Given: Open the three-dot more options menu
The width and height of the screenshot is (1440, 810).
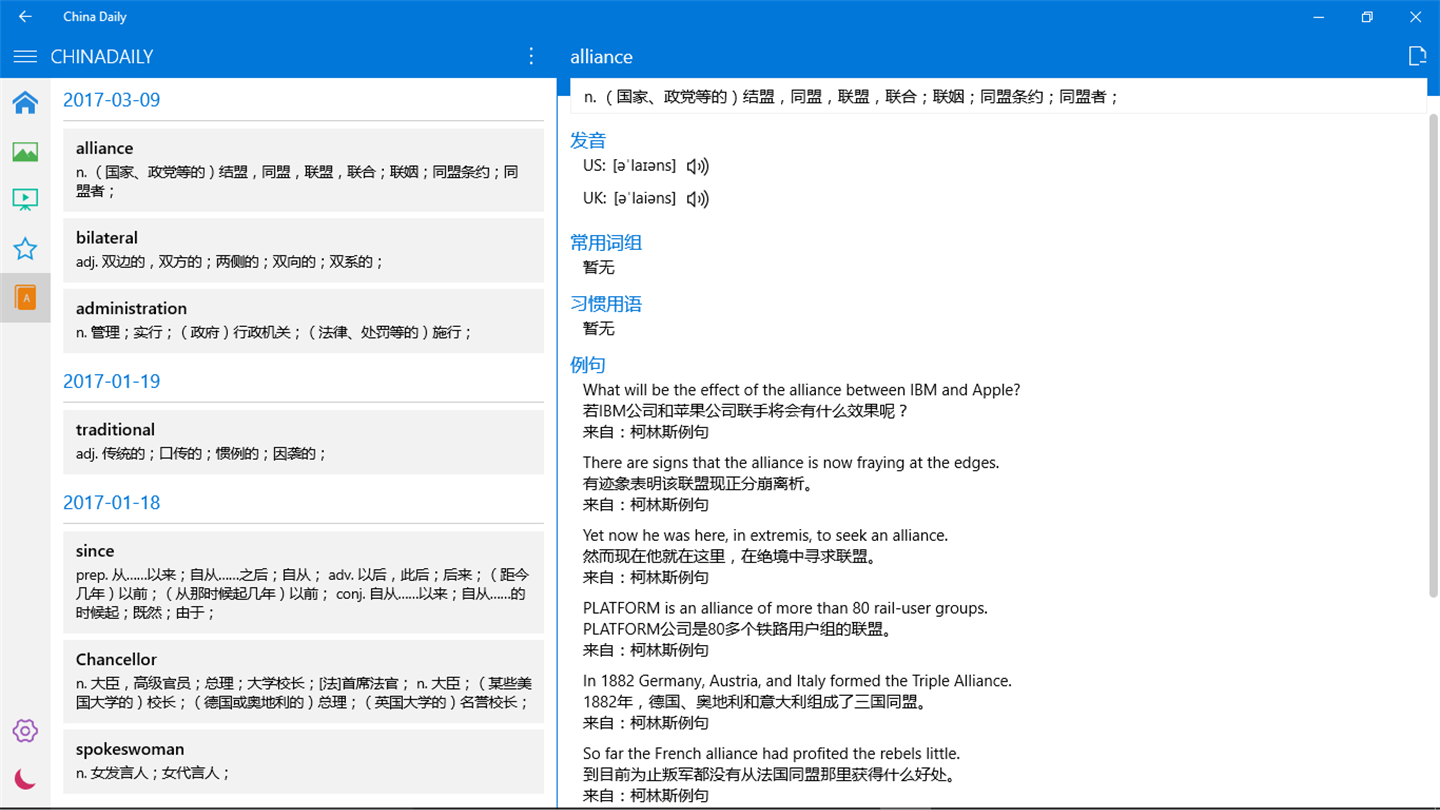Looking at the screenshot, I should (531, 56).
